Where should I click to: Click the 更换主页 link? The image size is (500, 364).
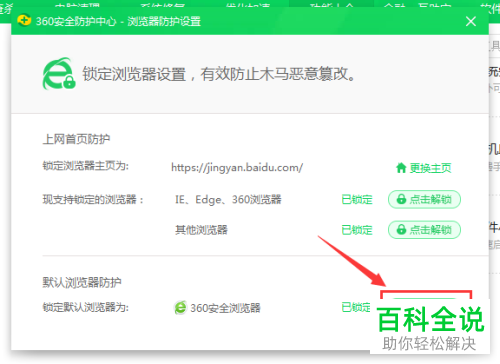[424, 168]
